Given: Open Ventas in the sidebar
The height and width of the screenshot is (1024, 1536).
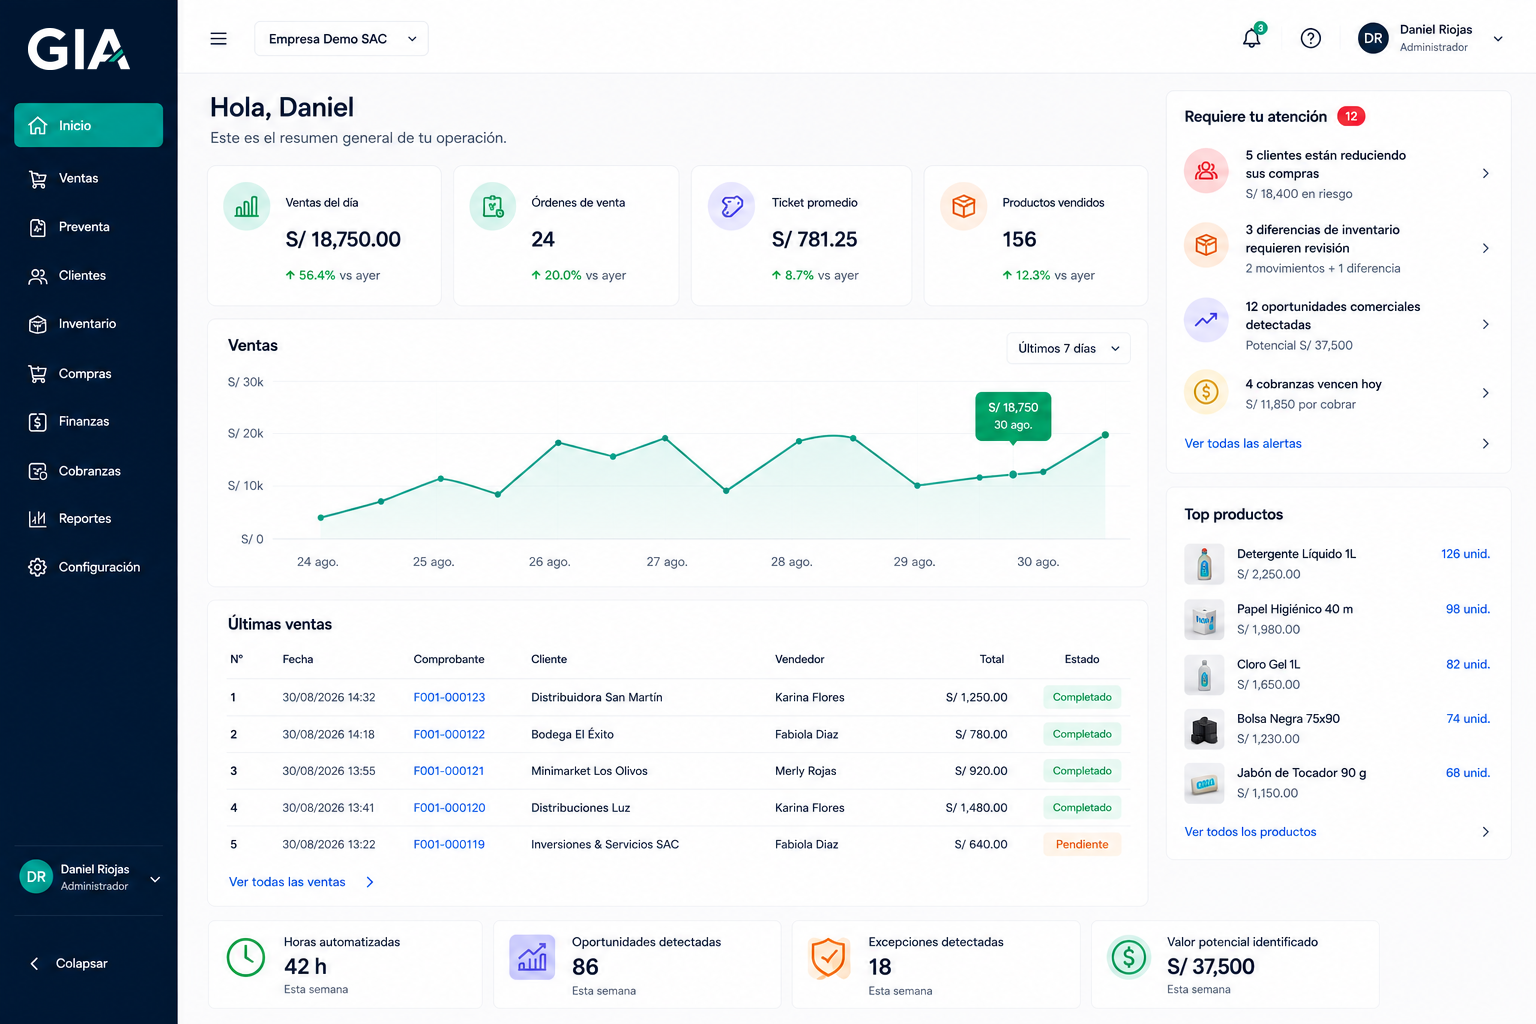Looking at the screenshot, I should (x=88, y=178).
